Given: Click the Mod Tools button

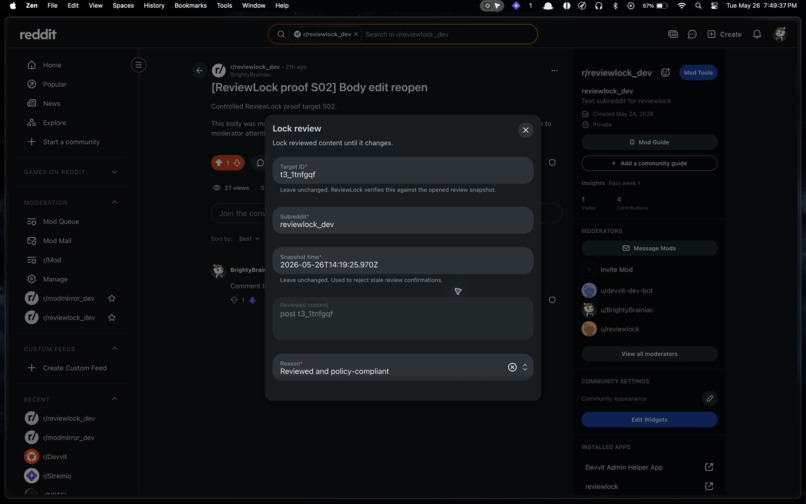Looking at the screenshot, I should (x=698, y=73).
